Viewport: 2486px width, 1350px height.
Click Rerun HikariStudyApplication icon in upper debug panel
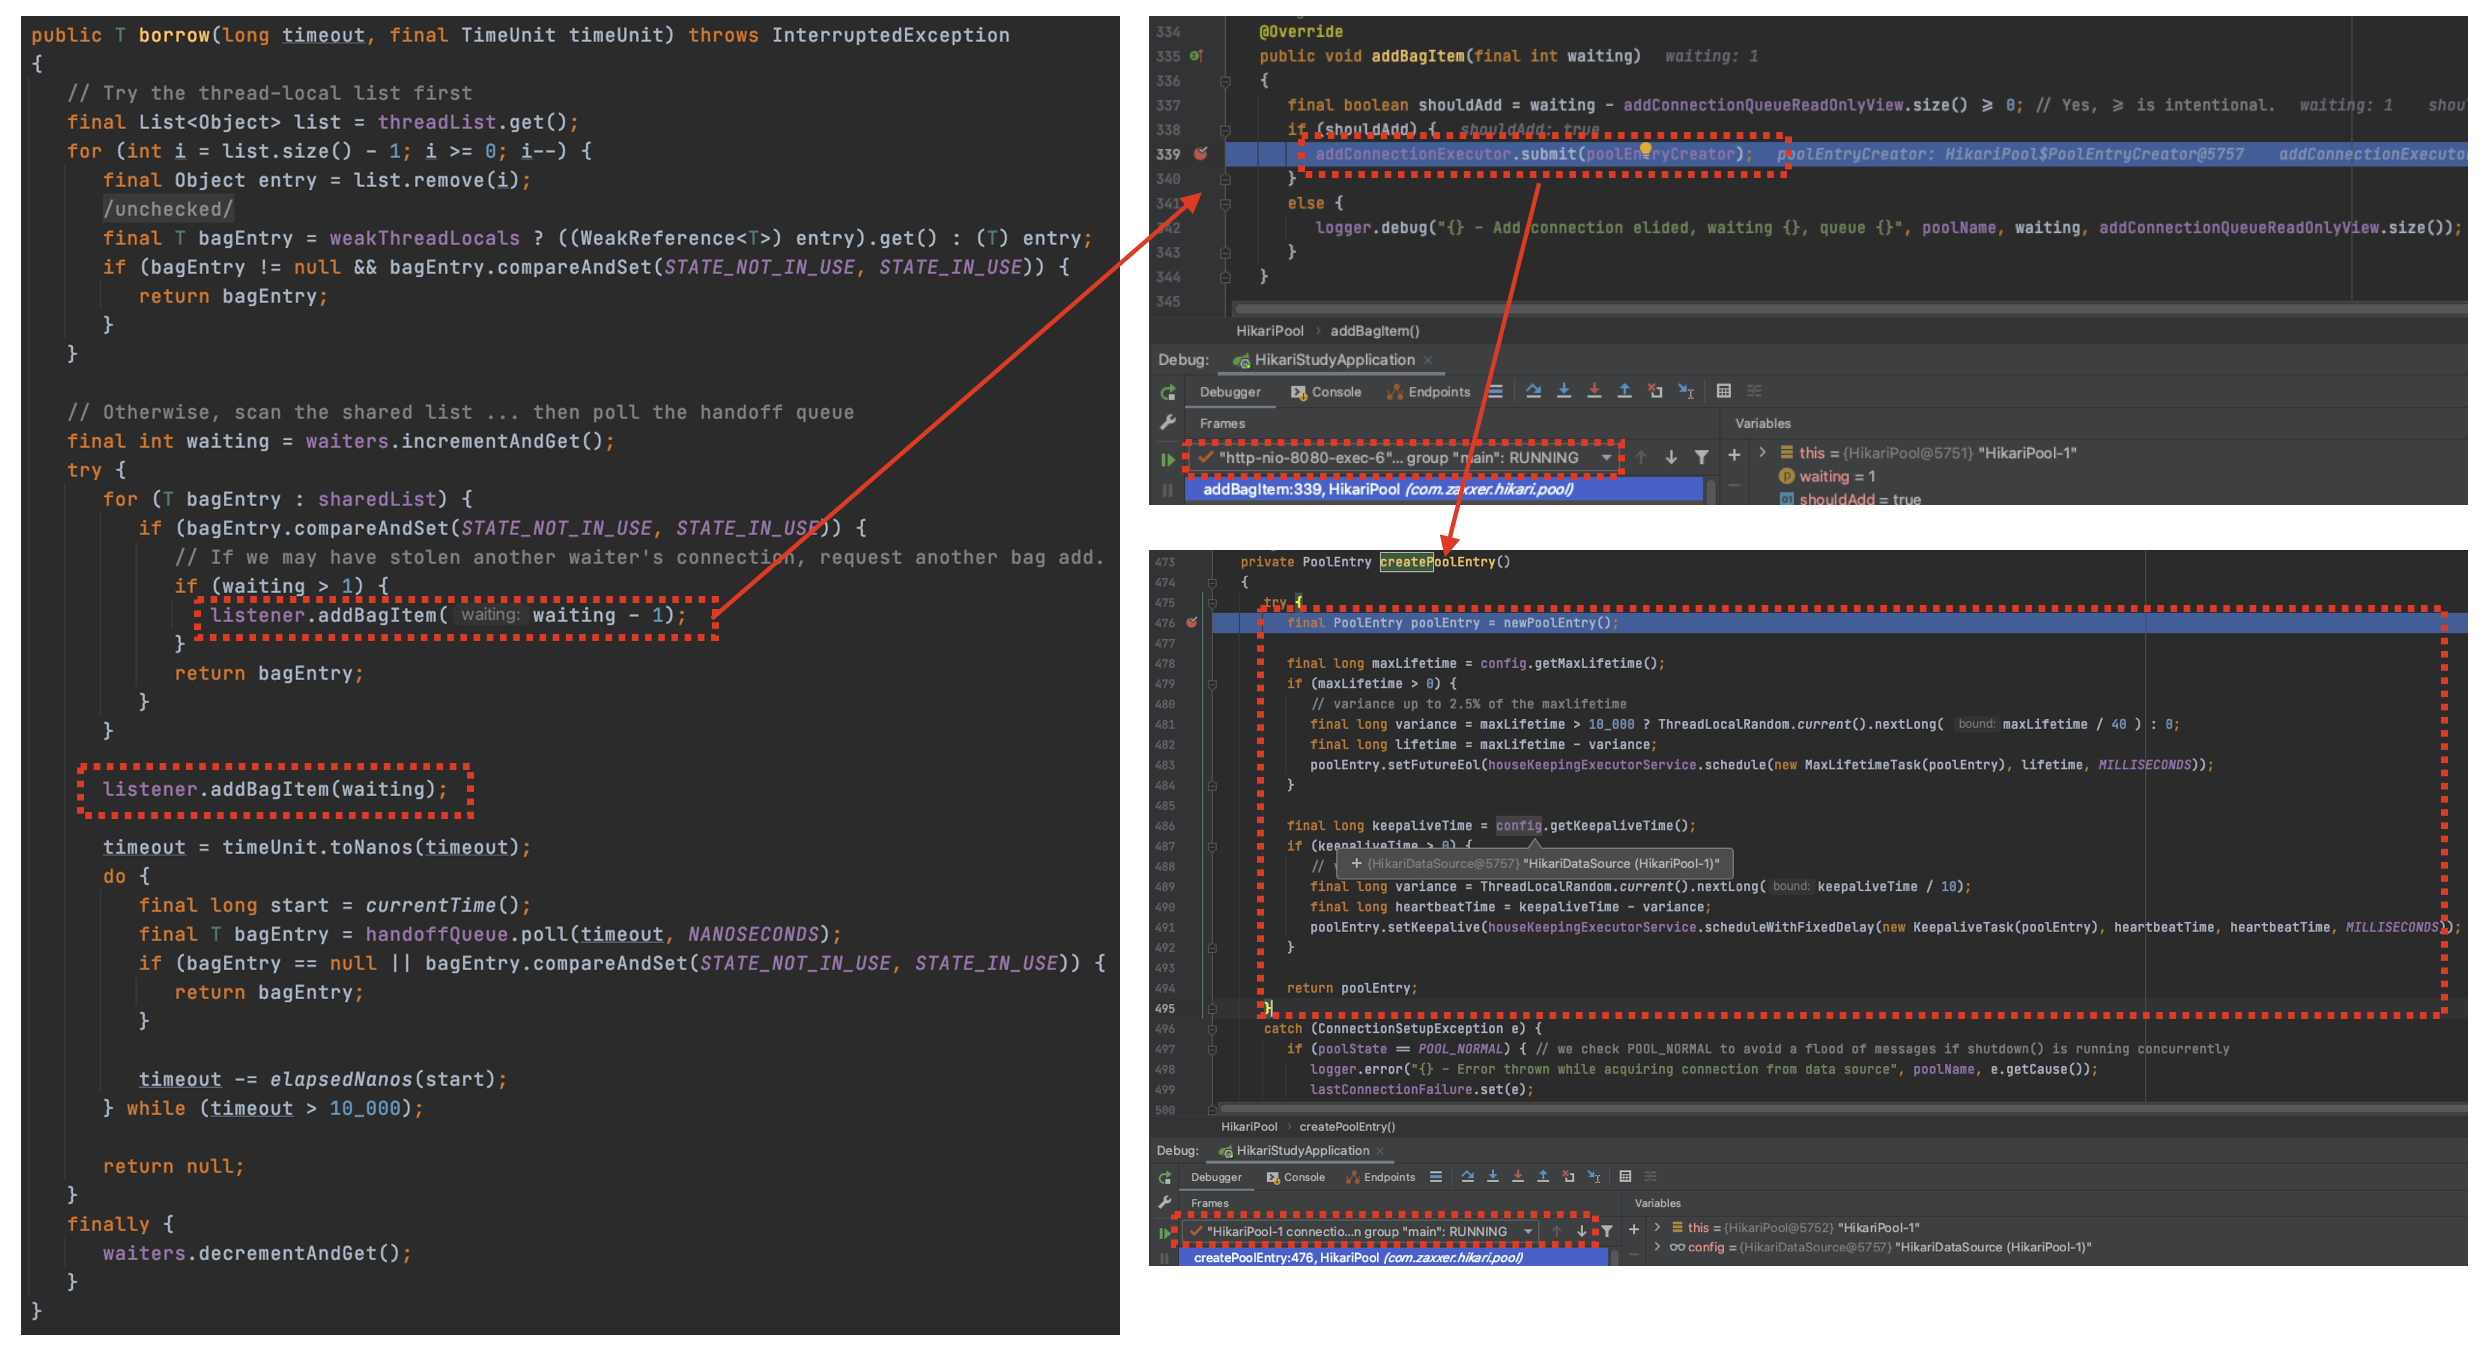1168,392
